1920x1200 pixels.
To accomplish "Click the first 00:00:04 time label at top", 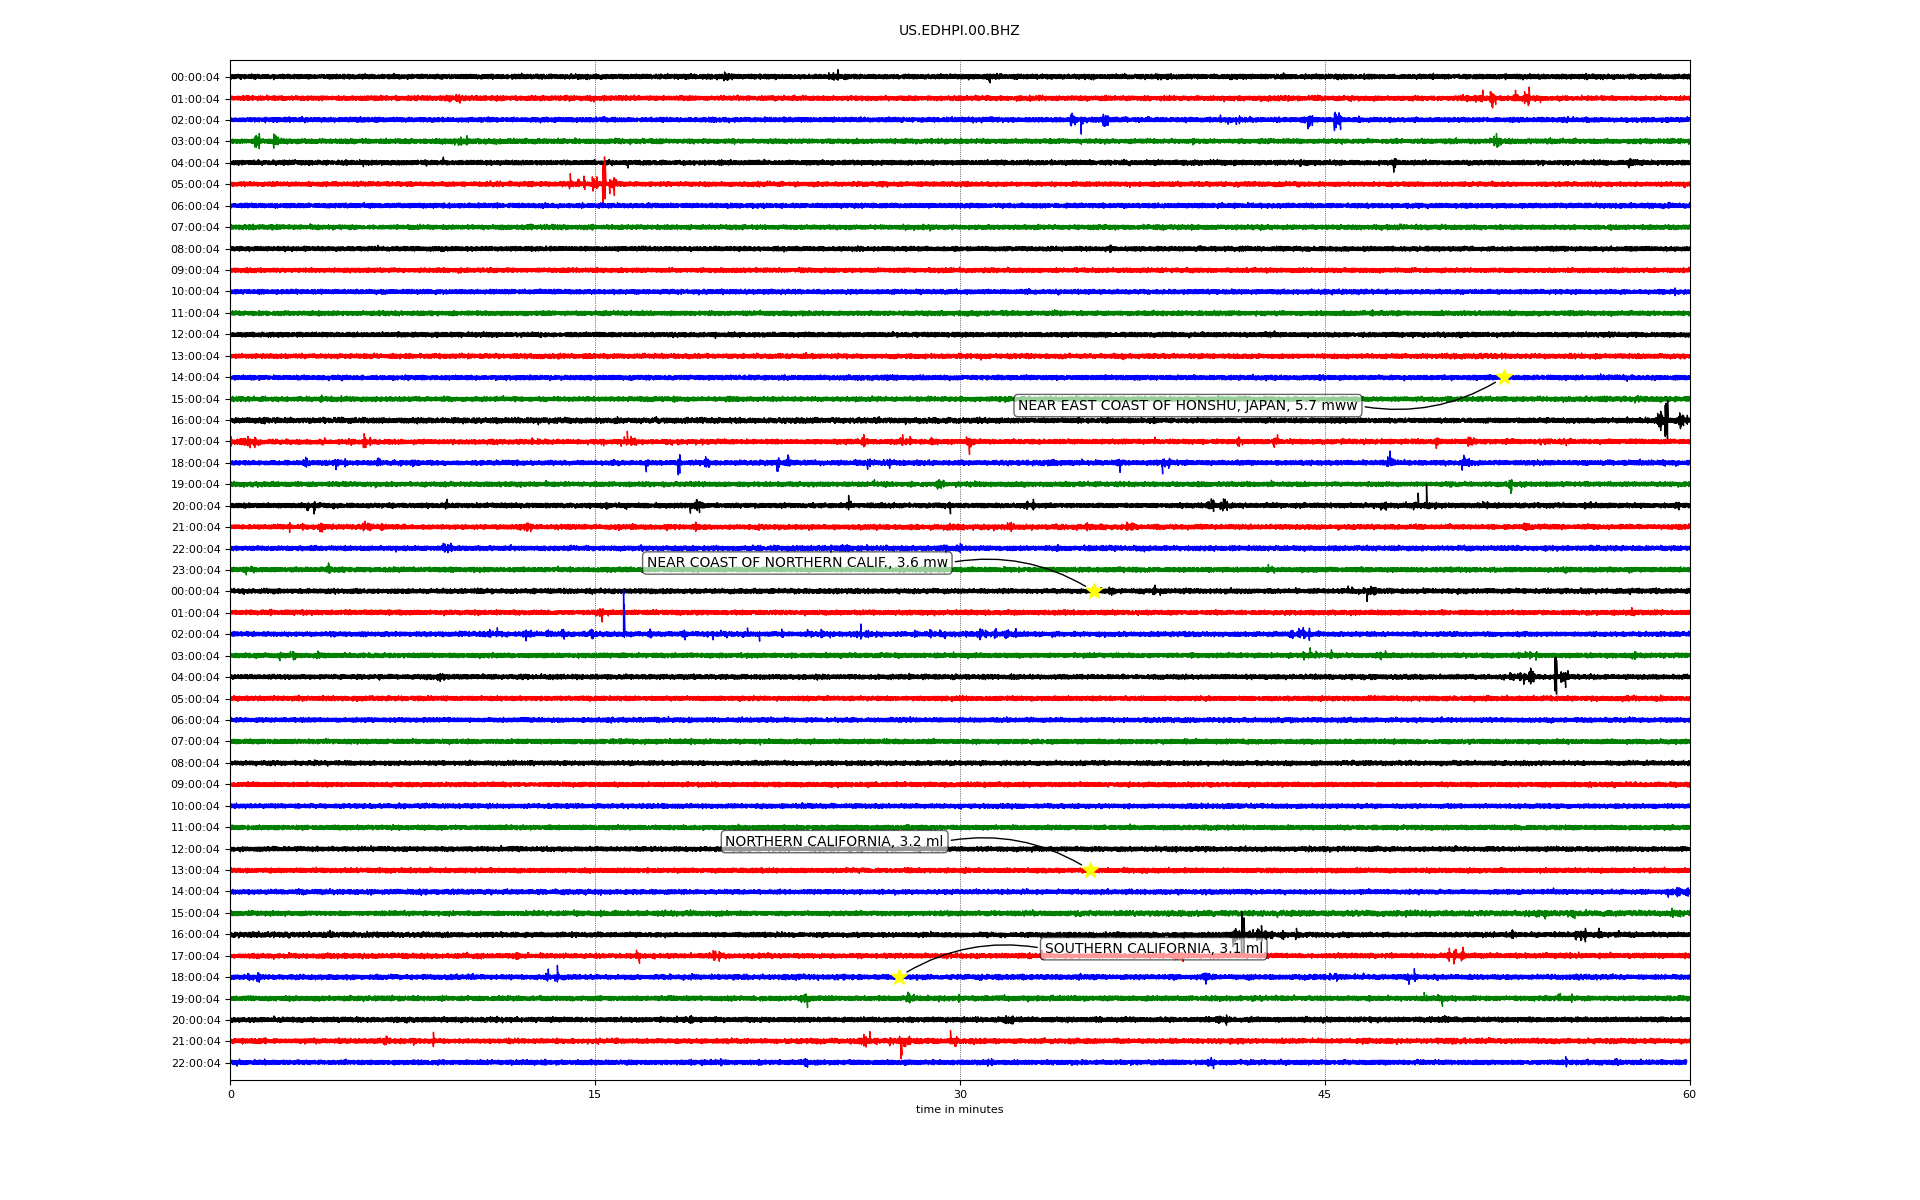I will pyautogui.click(x=195, y=77).
